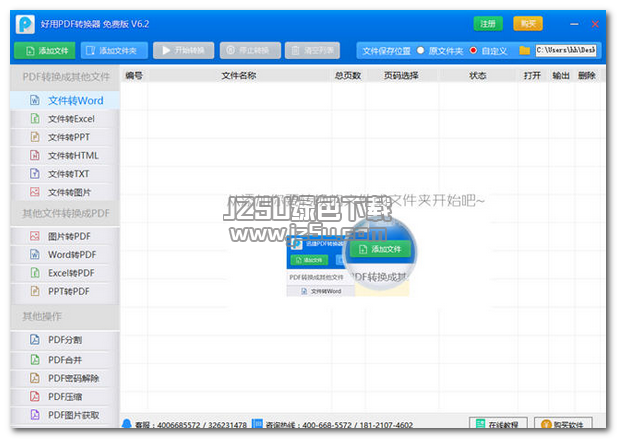Select the 文件转Excel menu item
The height and width of the screenshot is (439, 617).
(65, 119)
